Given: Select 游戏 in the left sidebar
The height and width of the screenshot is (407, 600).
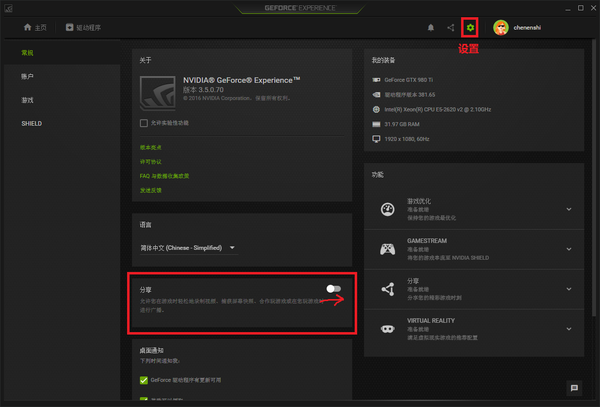Looking at the screenshot, I should pyautogui.click(x=27, y=100).
